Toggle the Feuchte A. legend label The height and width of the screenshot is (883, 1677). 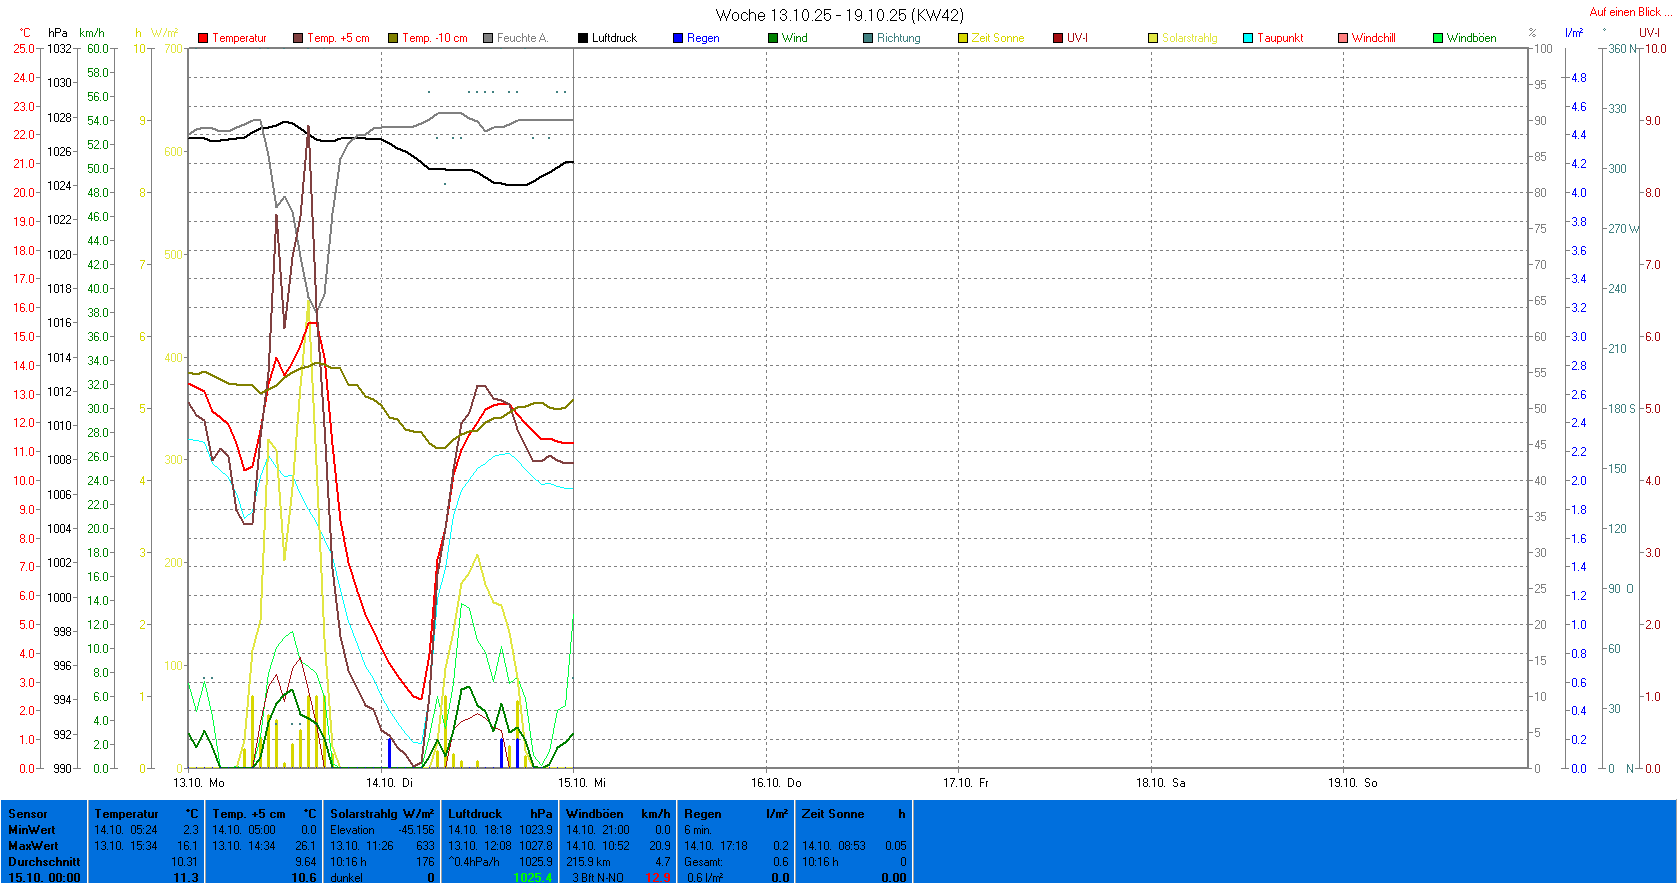522,38
